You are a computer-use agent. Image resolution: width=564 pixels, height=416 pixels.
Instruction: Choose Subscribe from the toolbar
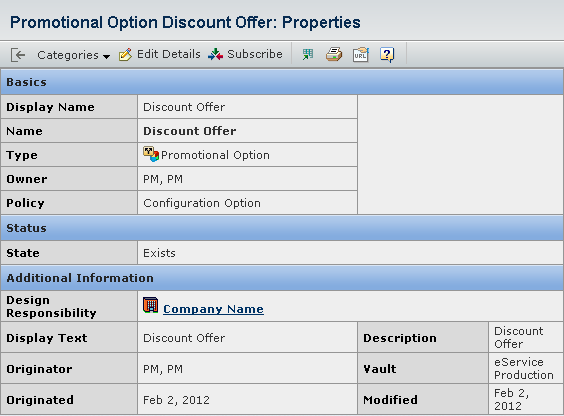[x=255, y=54]
